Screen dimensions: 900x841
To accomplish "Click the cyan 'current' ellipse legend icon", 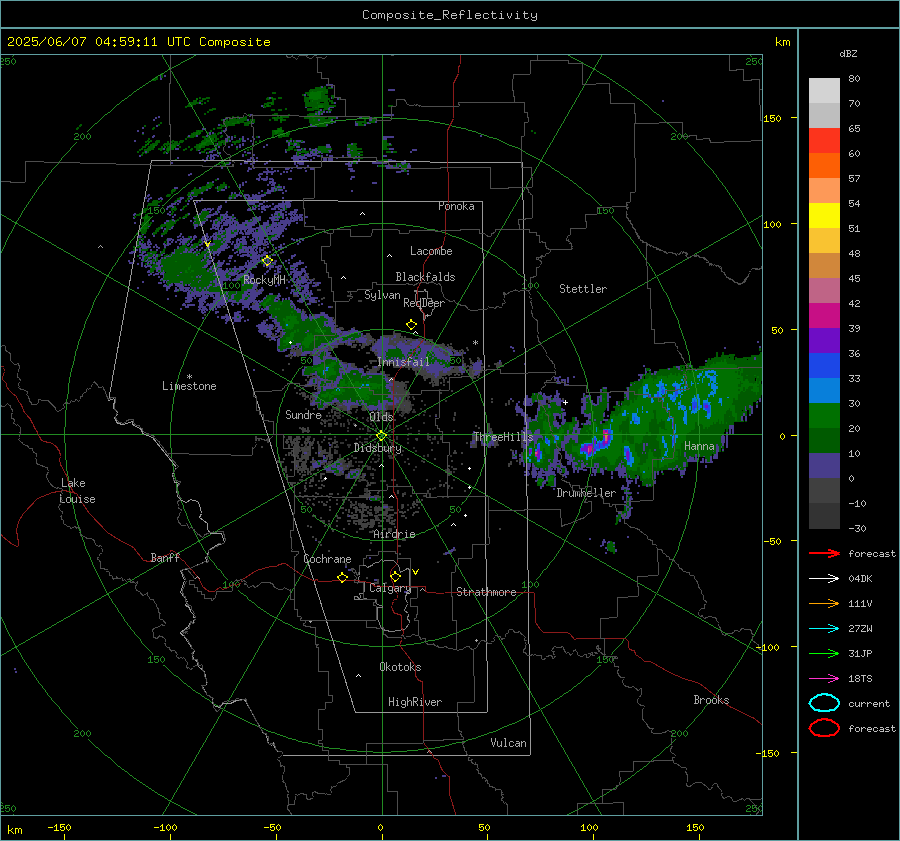I will (824, 703).
